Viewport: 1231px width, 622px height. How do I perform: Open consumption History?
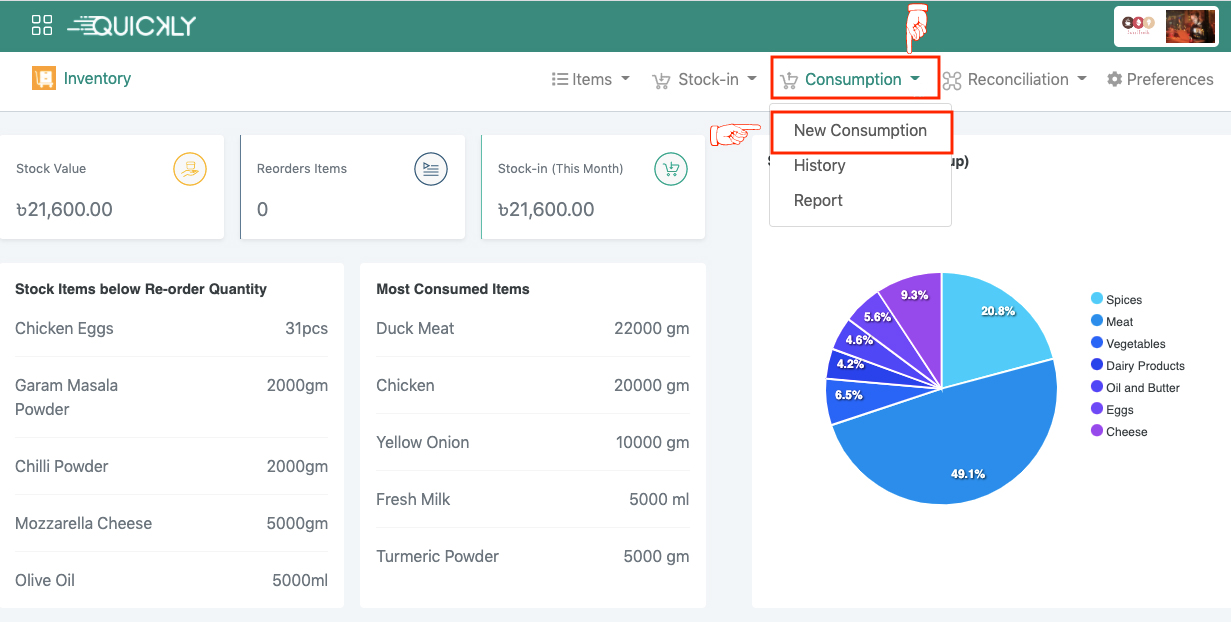[x=819, y=166]
